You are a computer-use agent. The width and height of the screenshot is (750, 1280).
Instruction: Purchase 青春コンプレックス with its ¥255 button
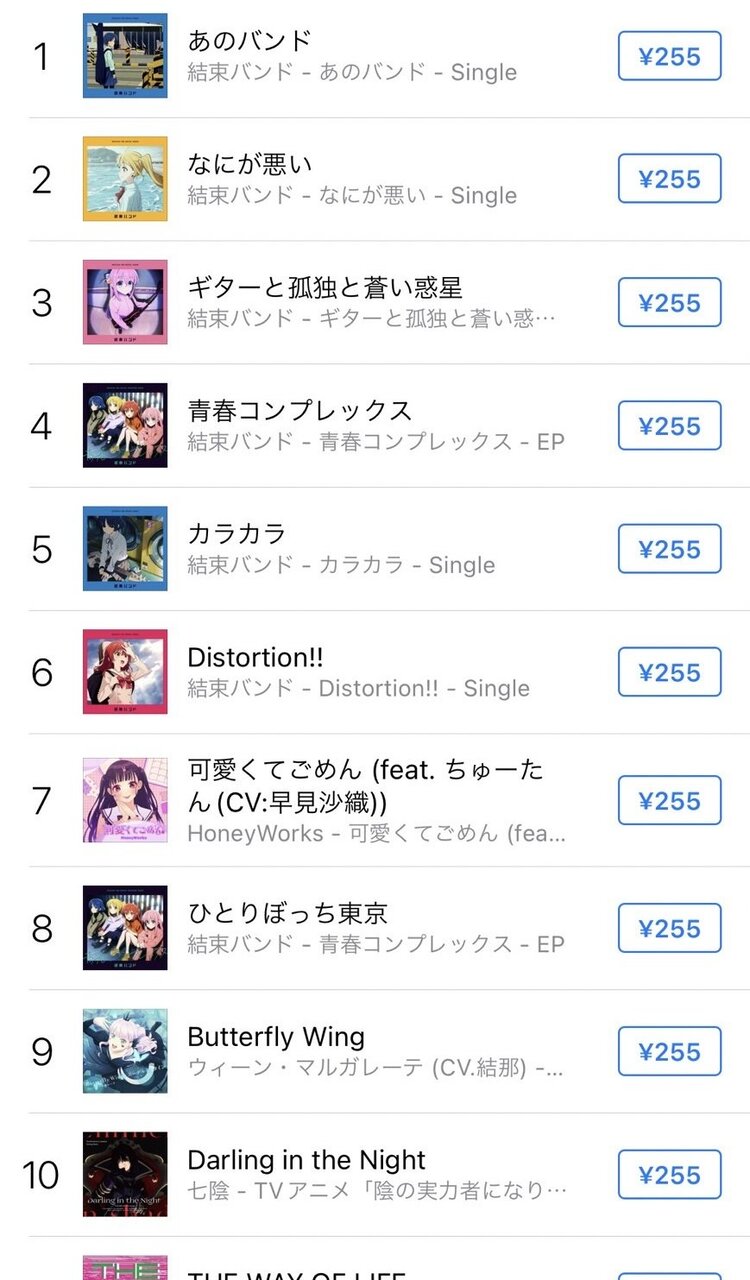[669, 426]
